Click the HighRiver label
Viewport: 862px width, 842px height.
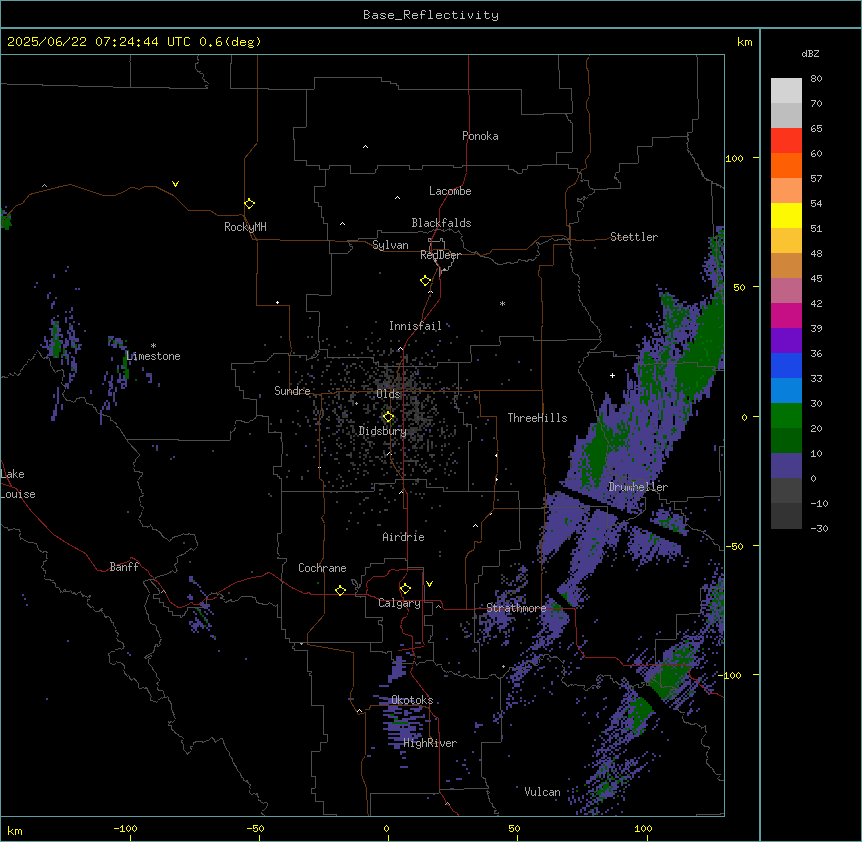pos(430,743)
